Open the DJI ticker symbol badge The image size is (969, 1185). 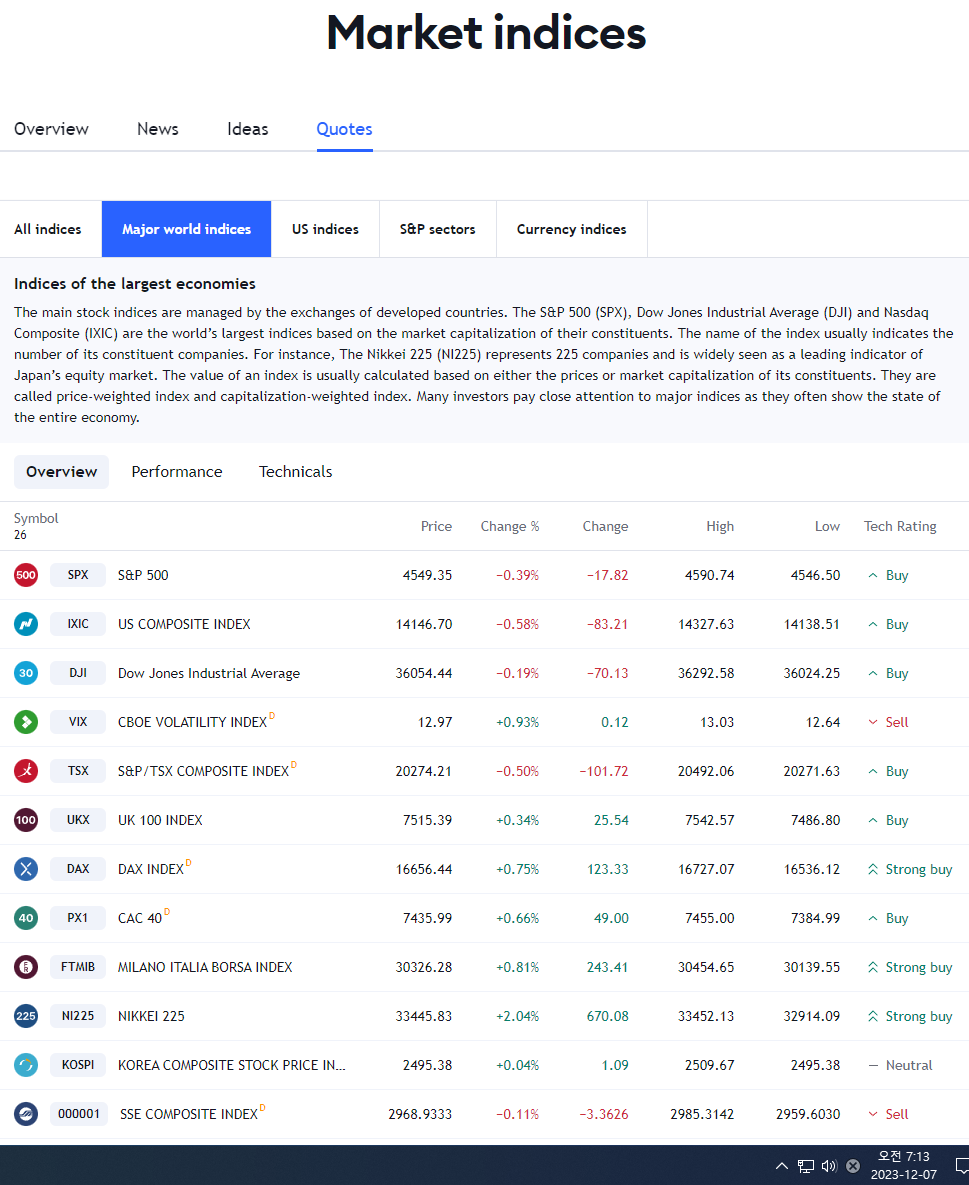[x=78, y=673]
